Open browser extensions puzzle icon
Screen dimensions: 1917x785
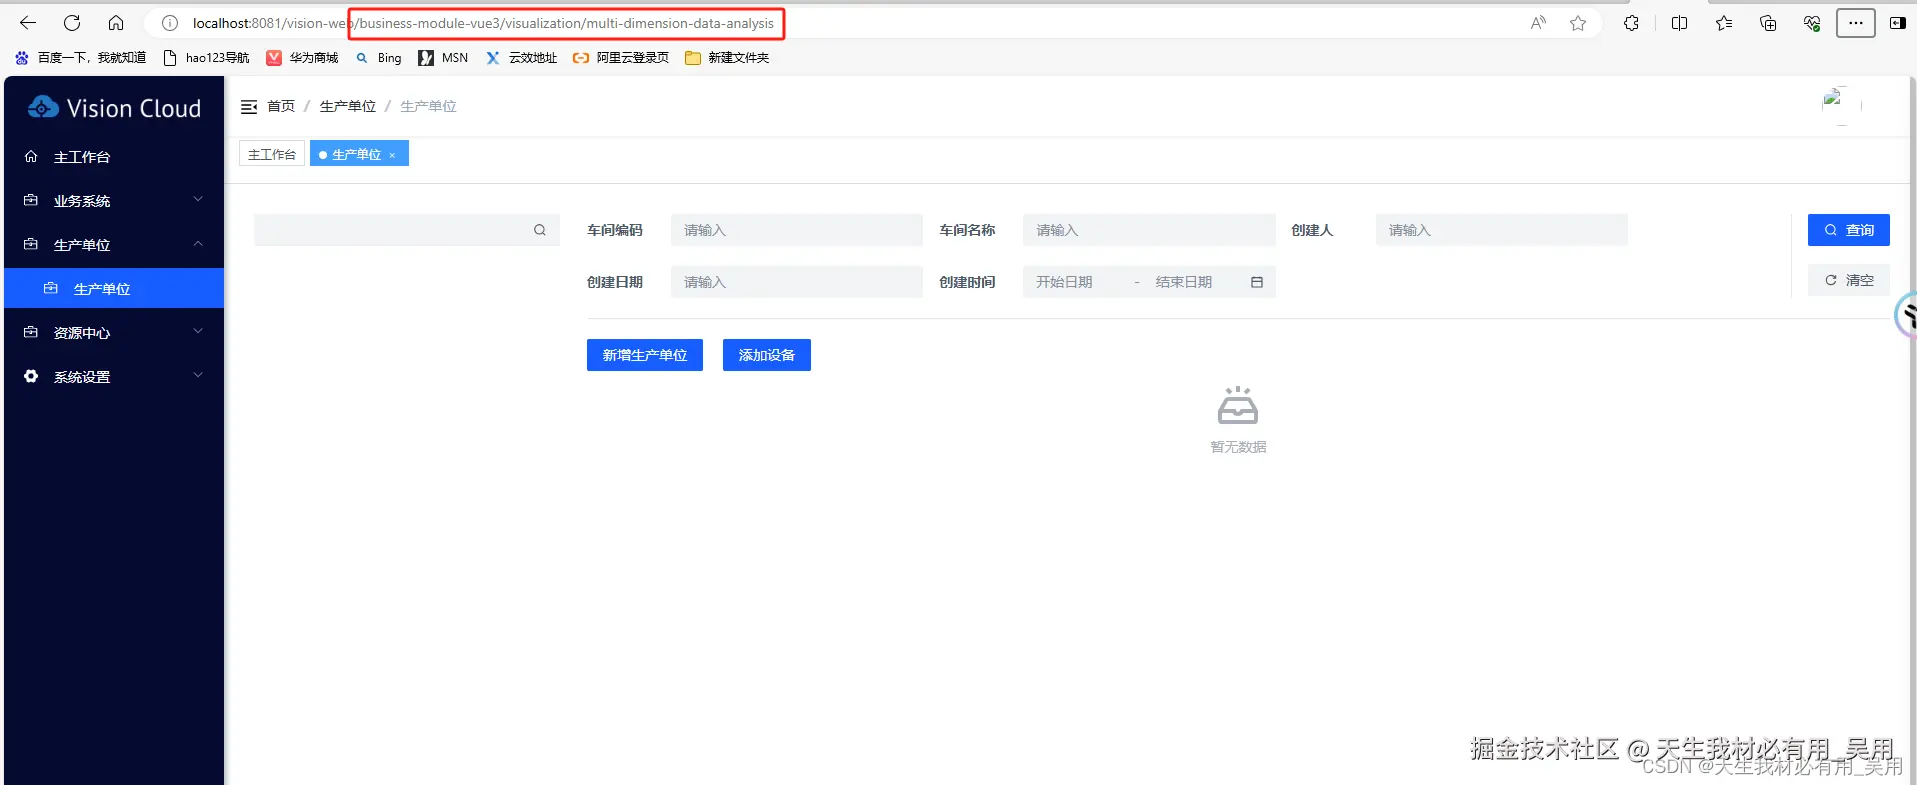1631,23
